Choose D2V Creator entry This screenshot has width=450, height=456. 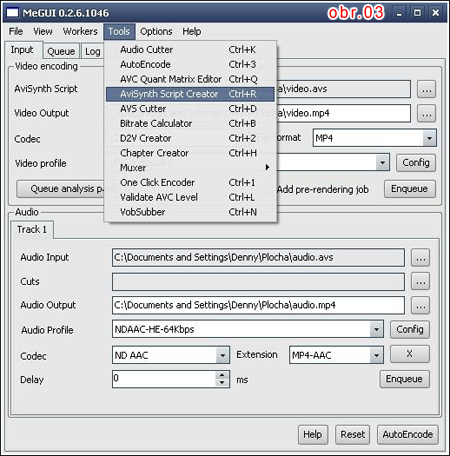[x=190, y=138]
